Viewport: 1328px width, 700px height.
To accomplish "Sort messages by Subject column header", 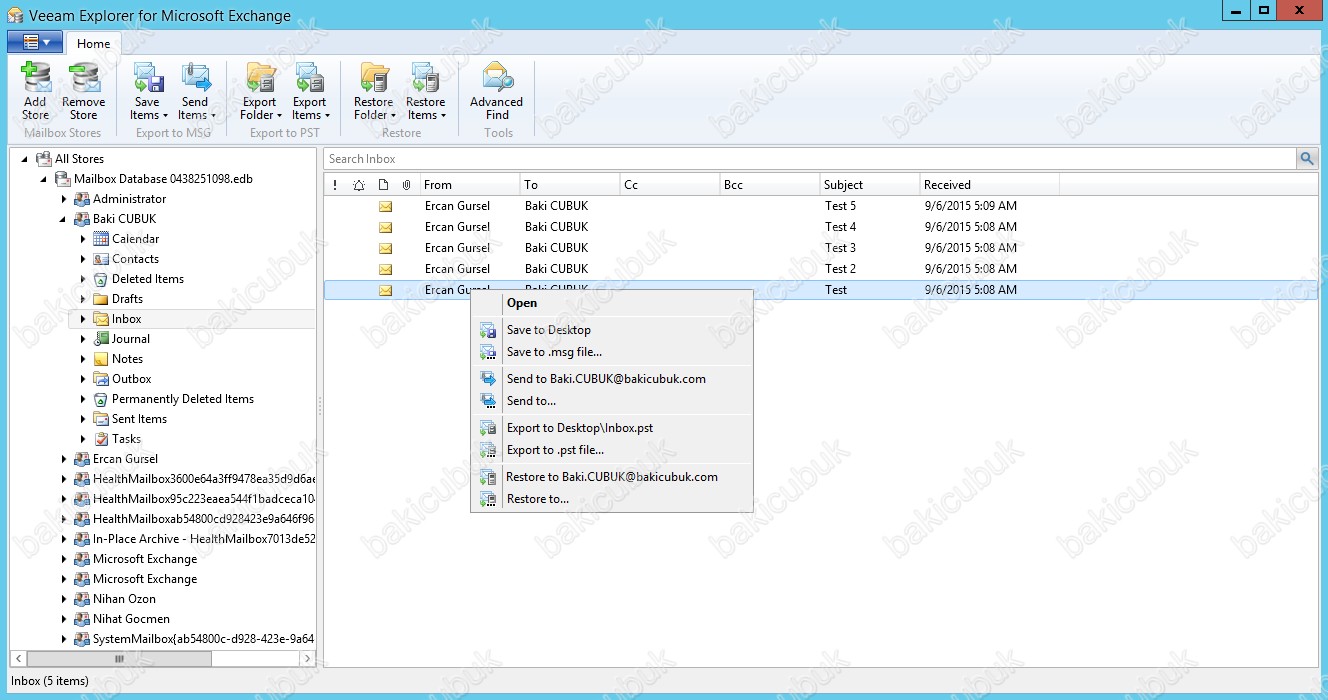I will (870, 185).
